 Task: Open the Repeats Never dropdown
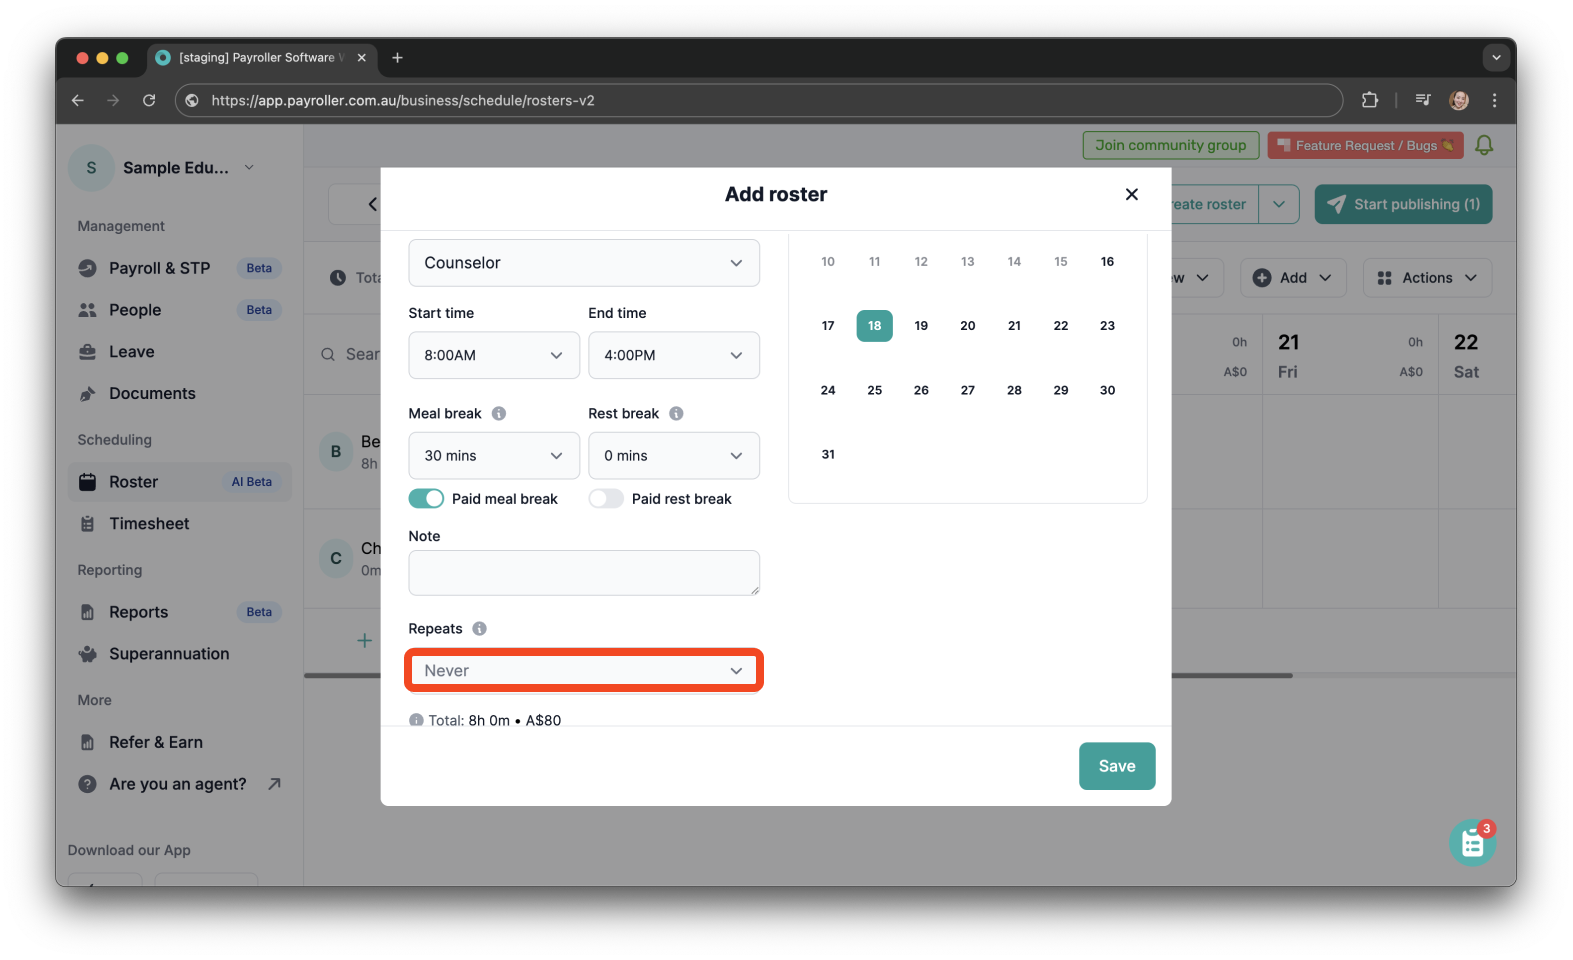[584, 670]
